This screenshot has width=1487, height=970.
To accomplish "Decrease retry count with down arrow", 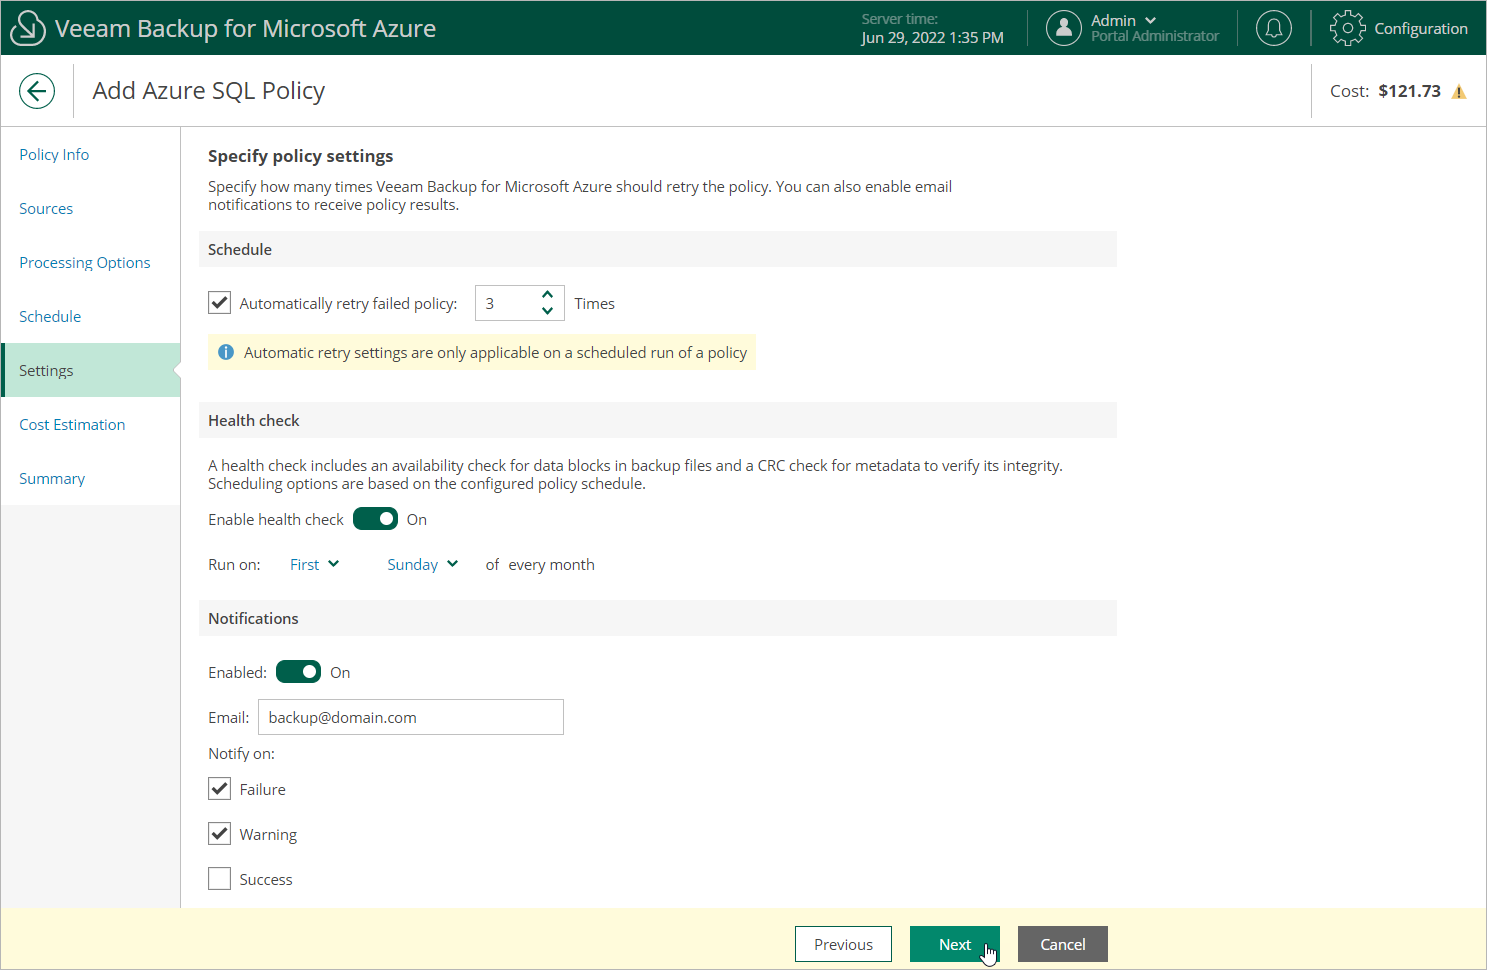I will pyautogui.click(x=547, y=311).
